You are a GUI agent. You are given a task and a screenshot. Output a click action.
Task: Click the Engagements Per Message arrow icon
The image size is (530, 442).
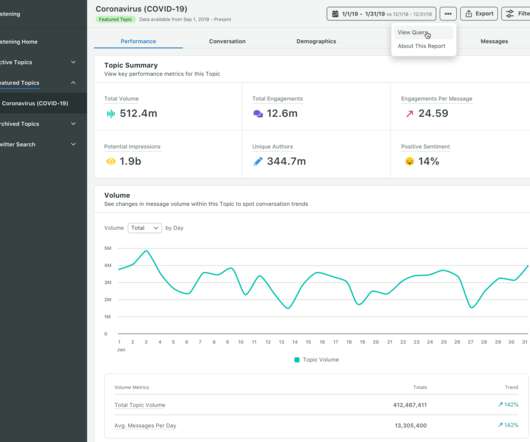pos(410,114)
